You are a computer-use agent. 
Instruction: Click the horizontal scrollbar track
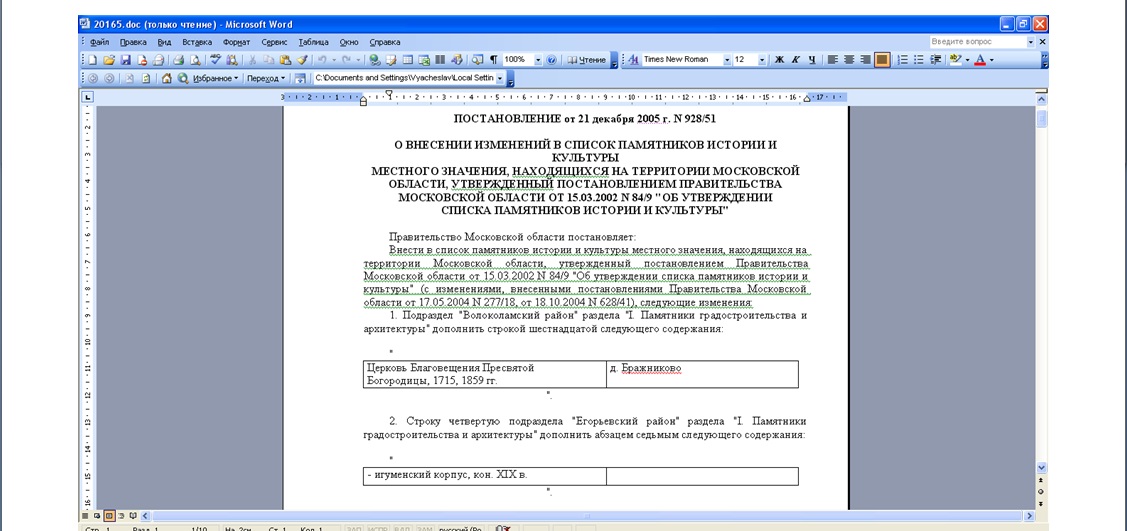(x=588, y=516)
